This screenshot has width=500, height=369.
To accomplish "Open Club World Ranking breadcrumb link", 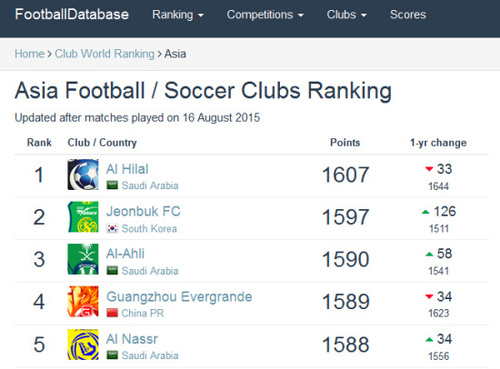I will [x=105, y=54].
